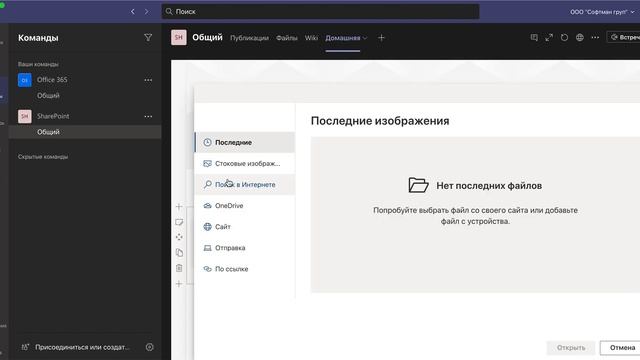Click the delete web part trash icon

click(x=179, y=268)
